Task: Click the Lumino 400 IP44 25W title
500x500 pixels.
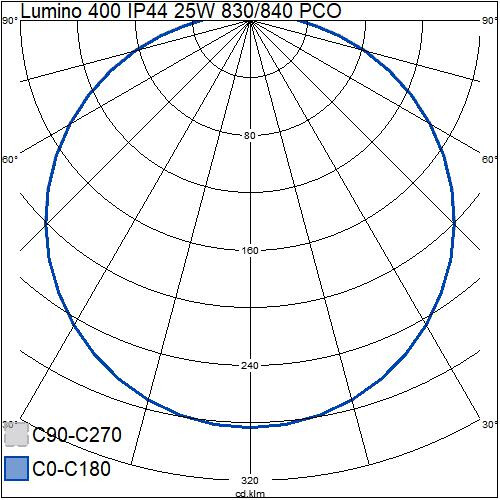Action: click(x=181, y=11)
